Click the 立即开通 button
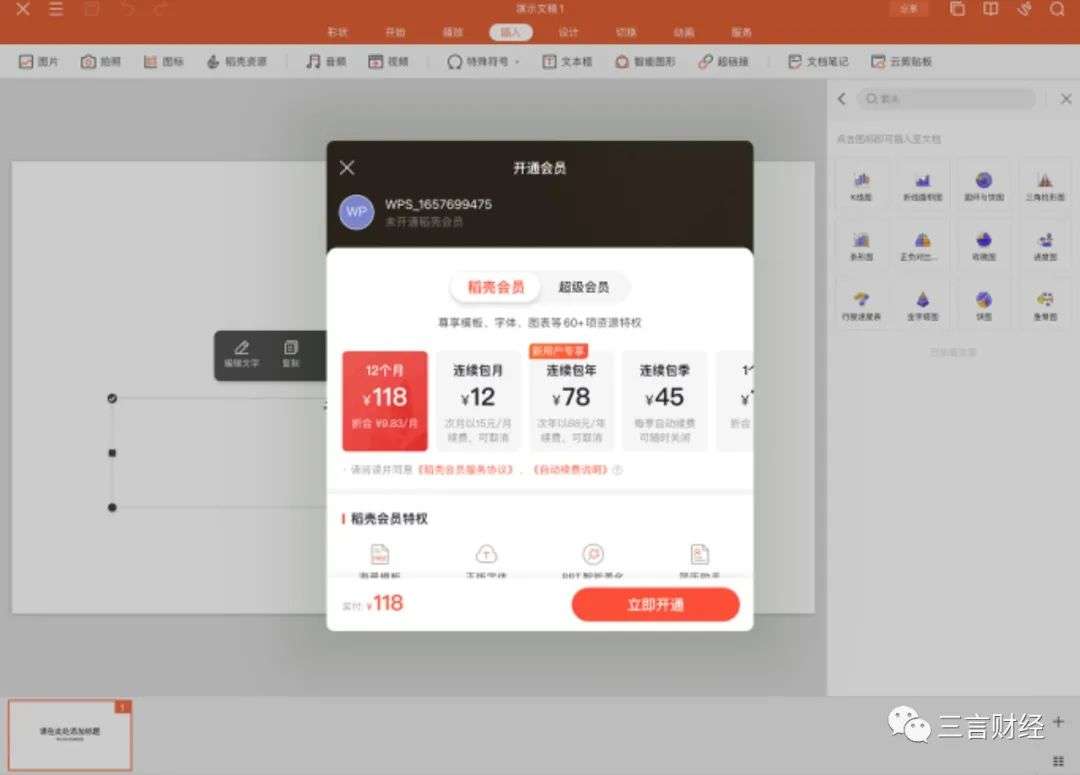1080x775 pixels. click(x=655, y=604)
